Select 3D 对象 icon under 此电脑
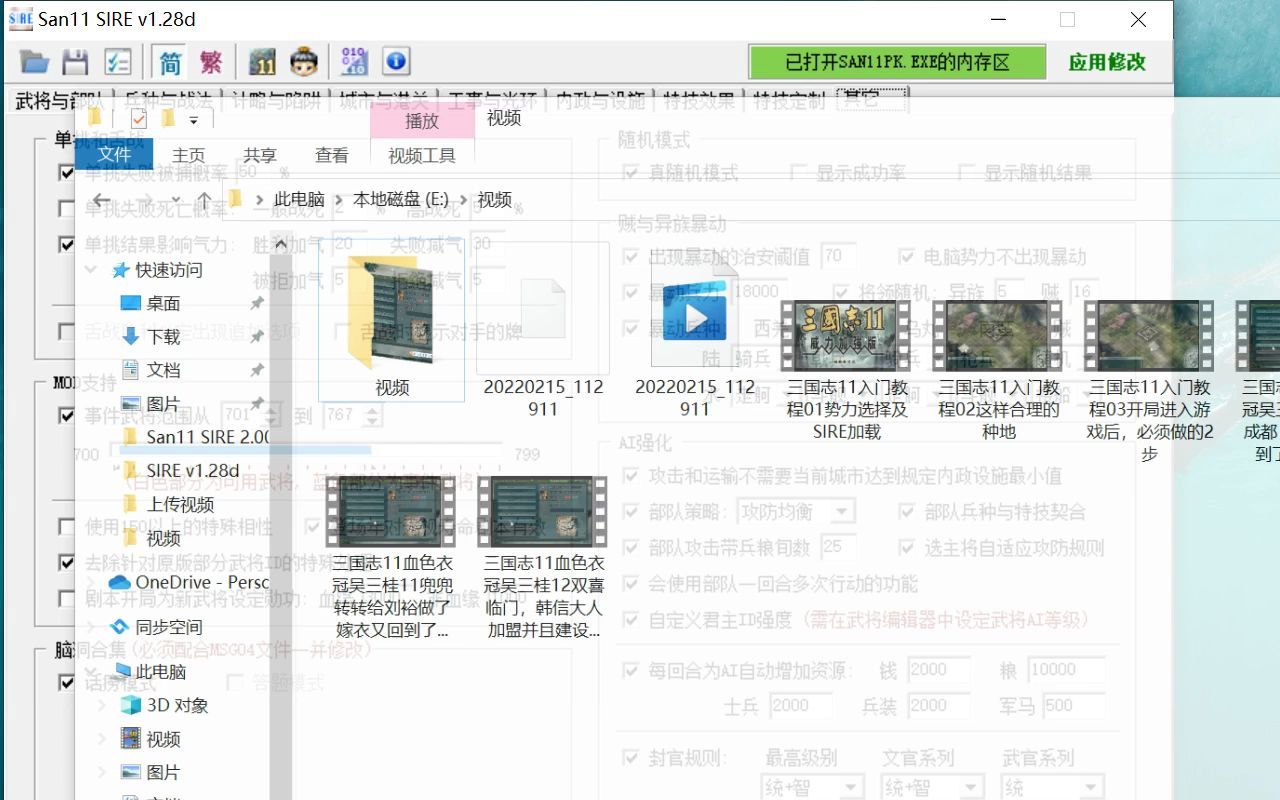The width and height of the screenshot is (1280, 800). pos(131,705)
